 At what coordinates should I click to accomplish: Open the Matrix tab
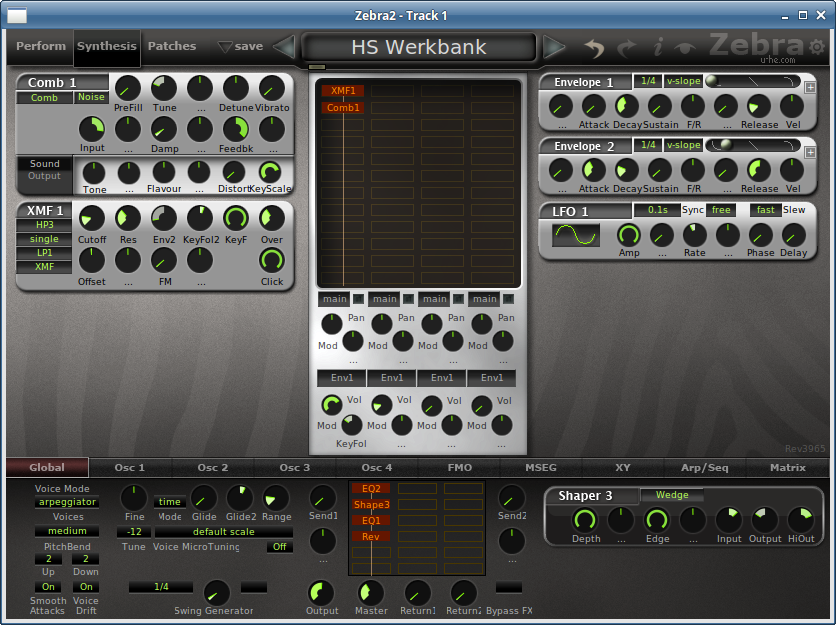click(x=787, y=468)
